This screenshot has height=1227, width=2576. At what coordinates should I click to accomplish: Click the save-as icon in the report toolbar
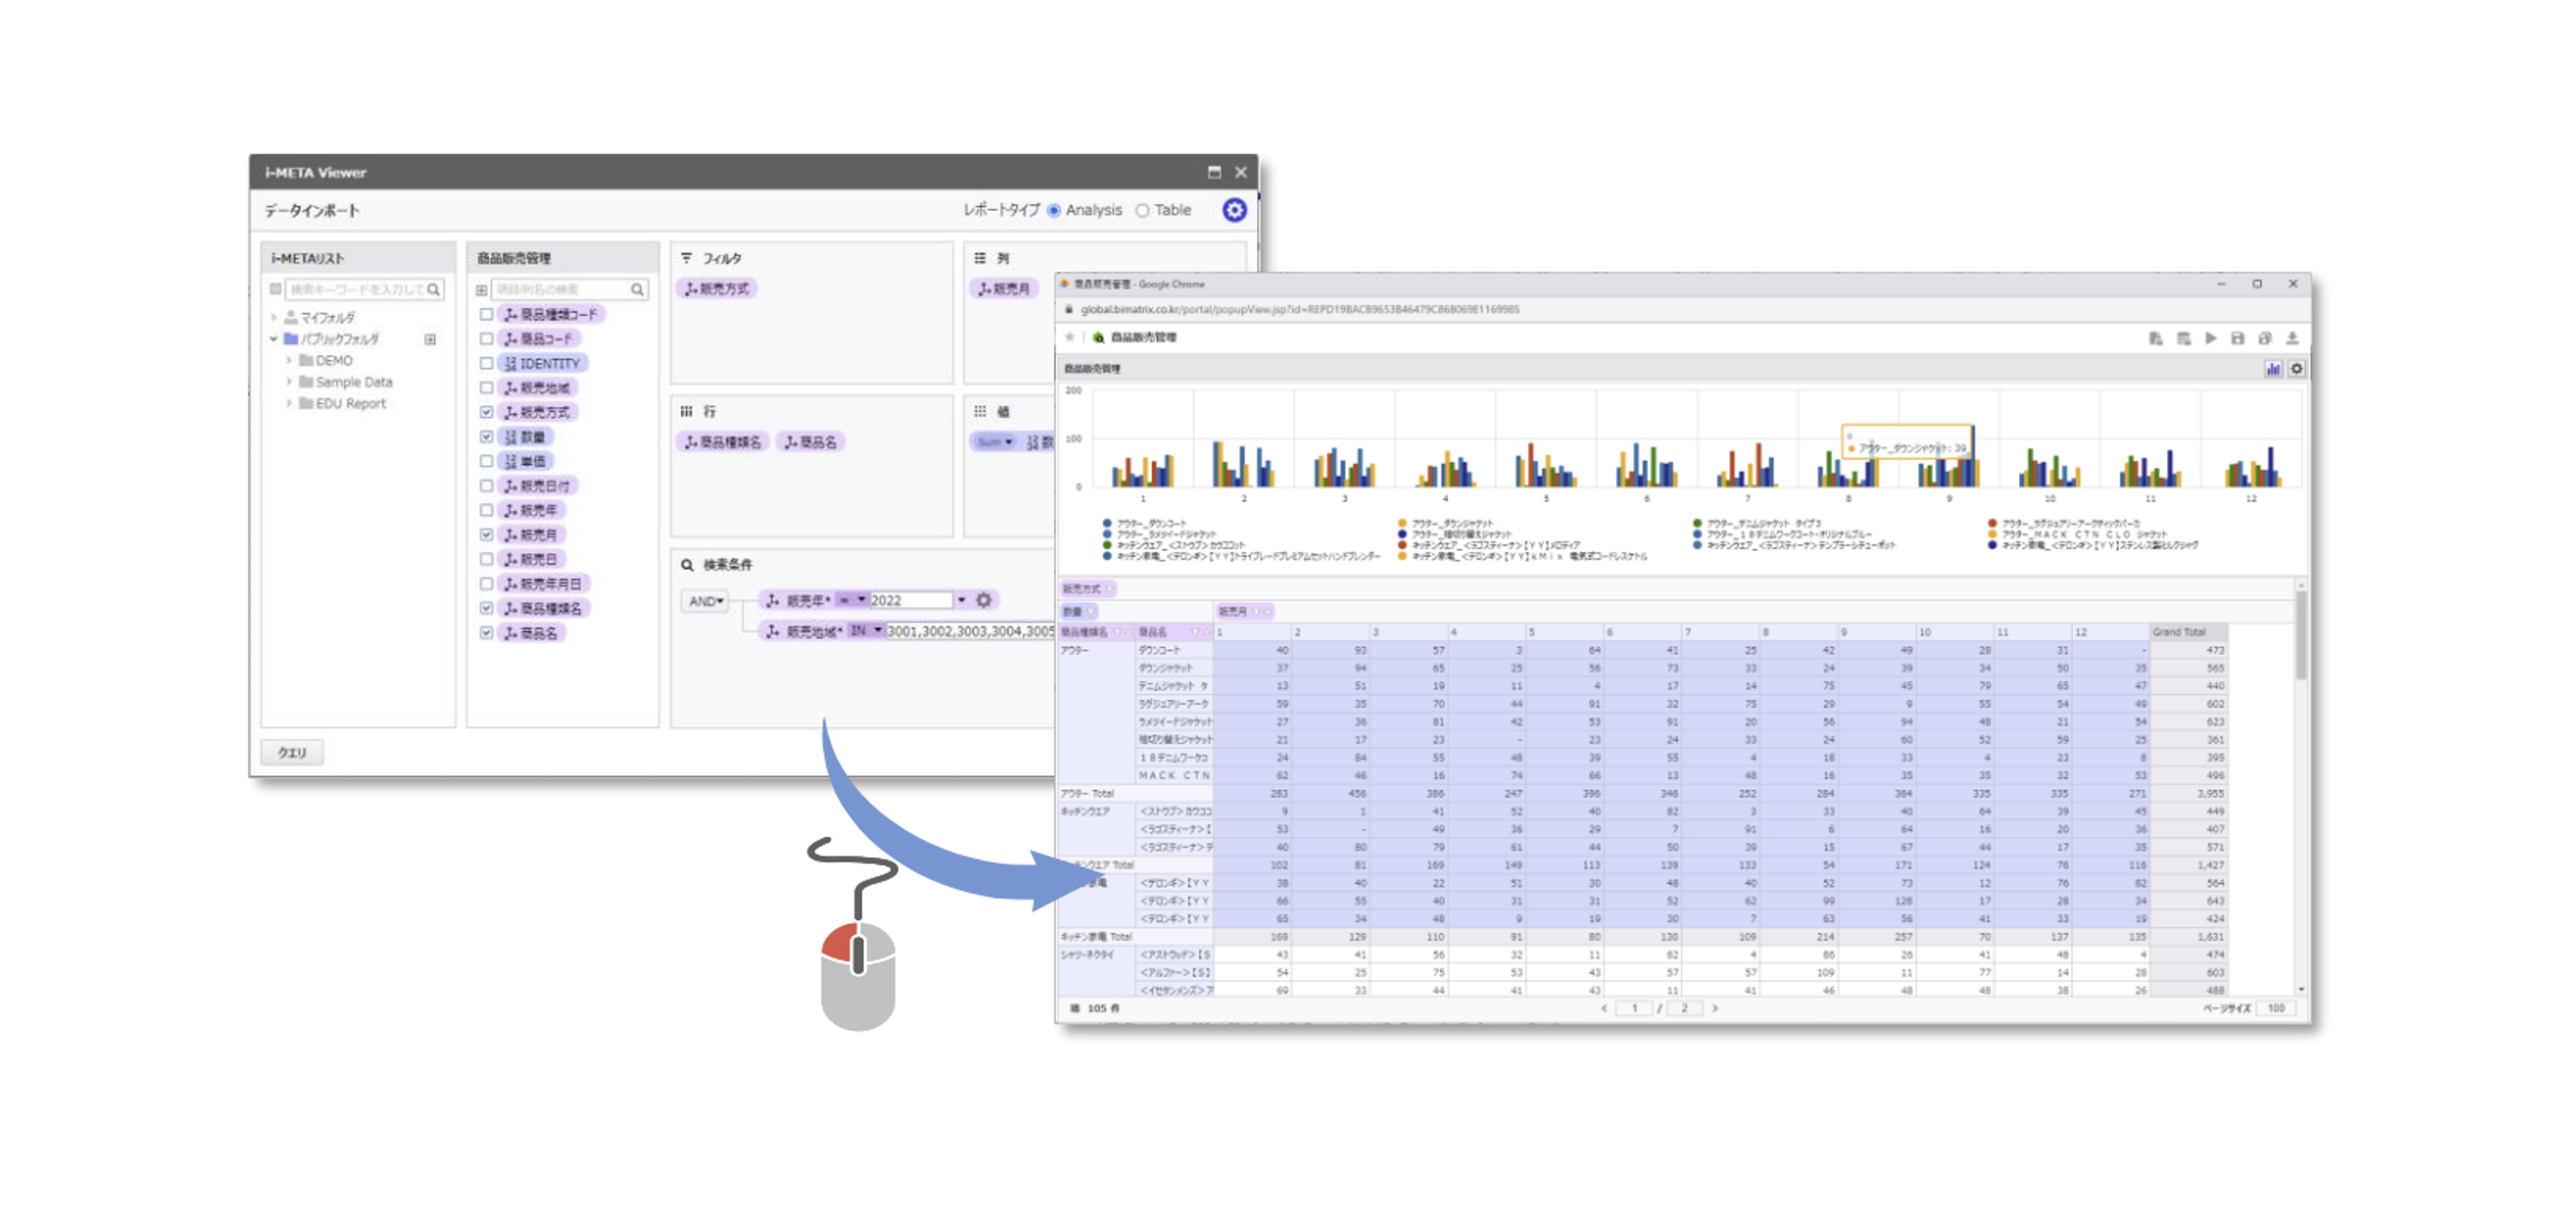(x=2265, y=338)
